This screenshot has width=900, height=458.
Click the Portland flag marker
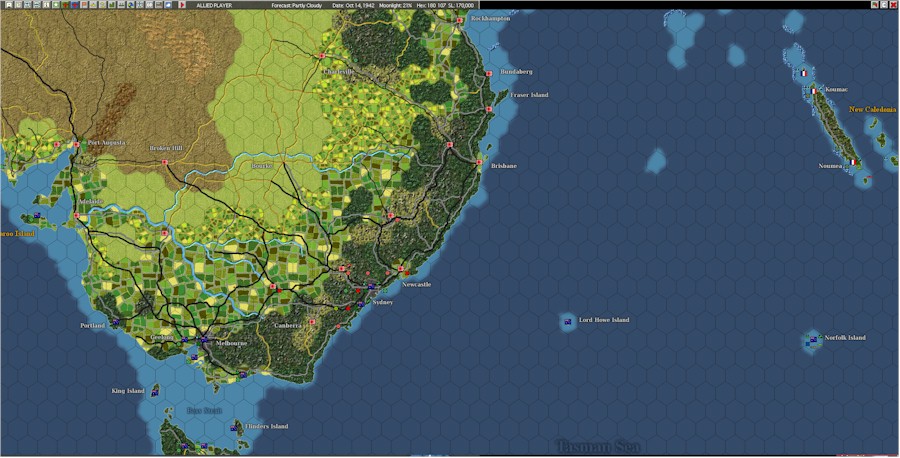point(115,323)
